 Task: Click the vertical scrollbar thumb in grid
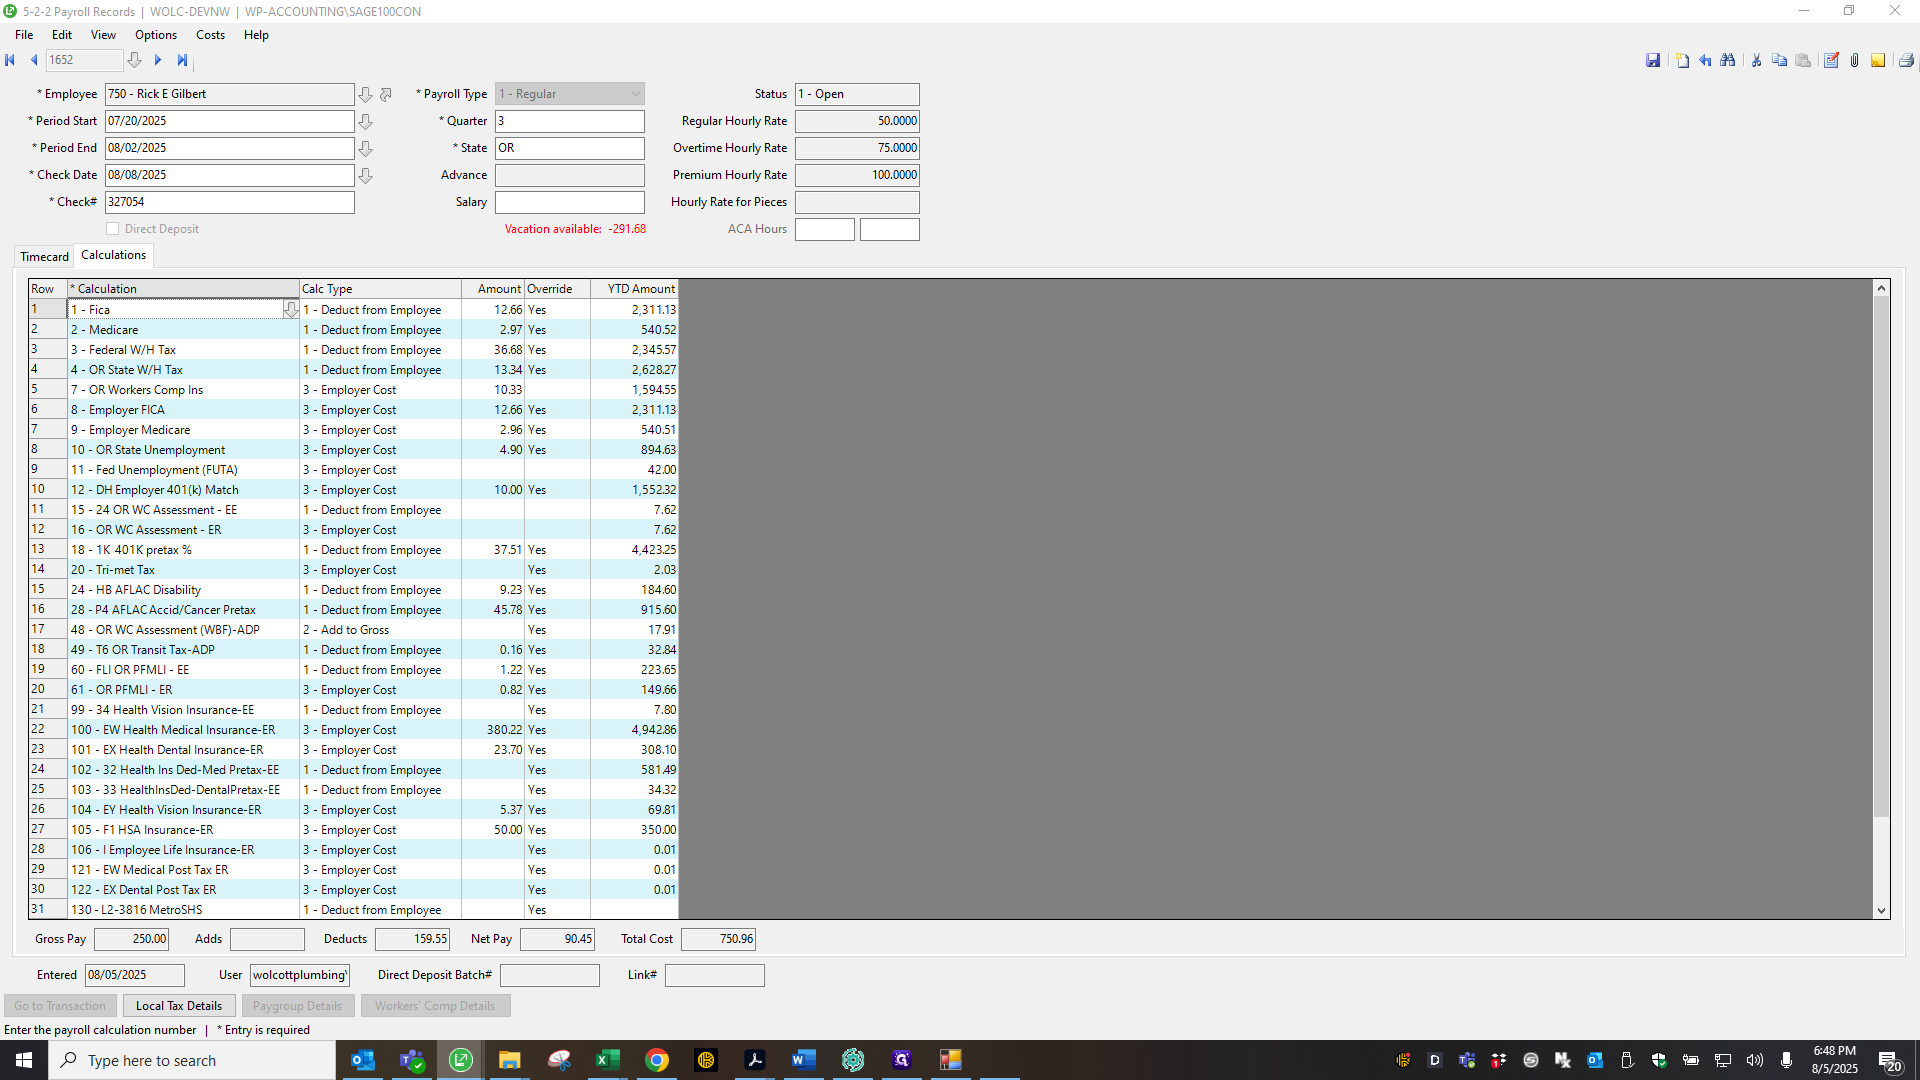tap(1881, 556)
